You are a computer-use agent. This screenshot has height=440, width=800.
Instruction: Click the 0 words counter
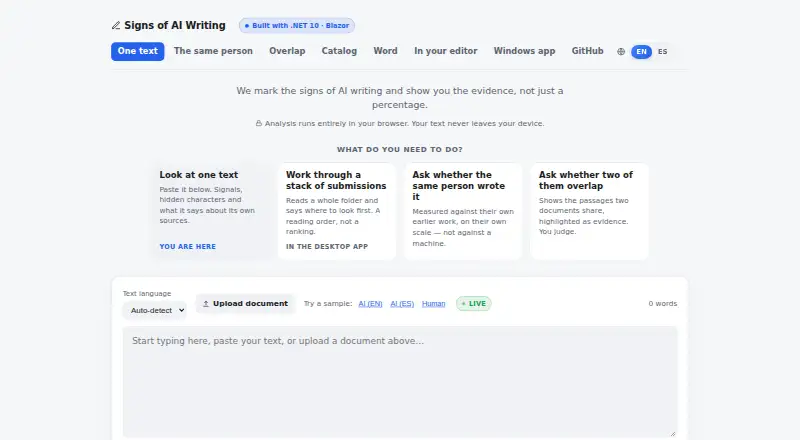(x=663, y=304)
